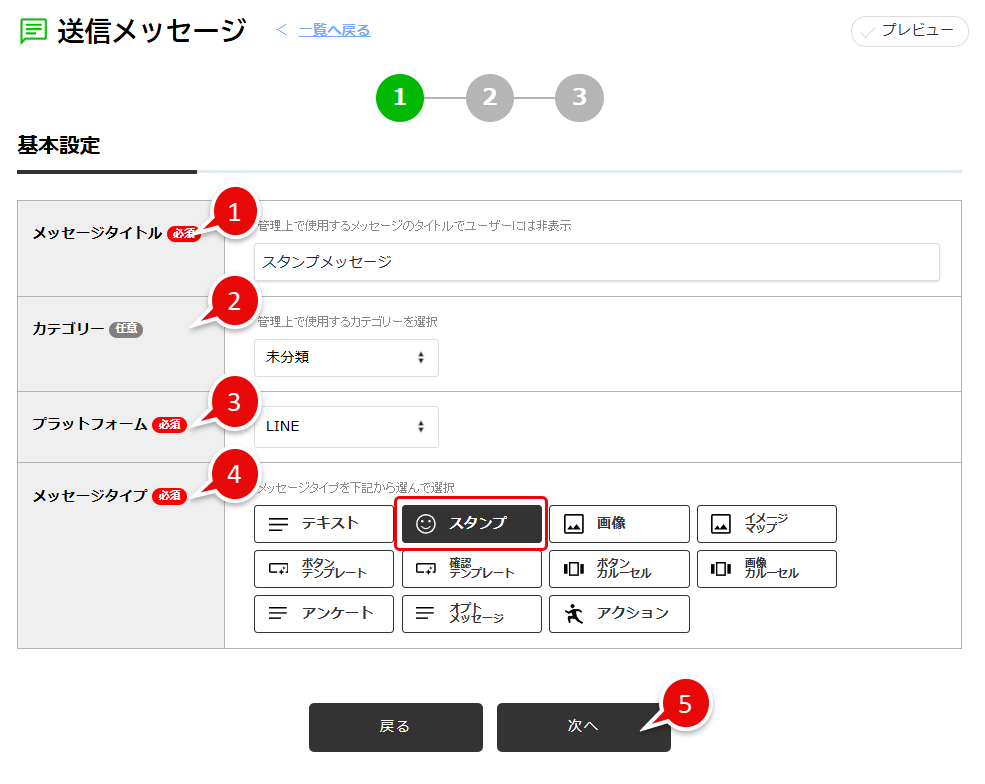Open the カテゴリー dropdown showing 未分類
Screen dimensions: 985x784
click(x=346, y=357)
